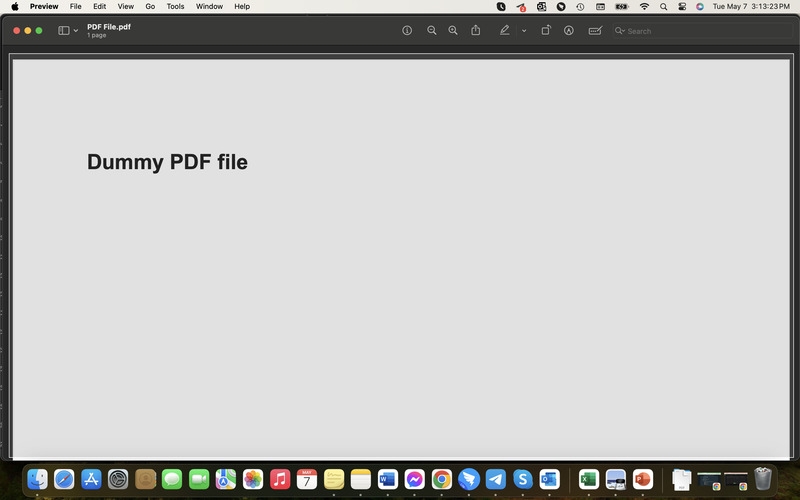Open the Preview application menu
Screen dimensions: 800x500
click(x=44, y=7)
